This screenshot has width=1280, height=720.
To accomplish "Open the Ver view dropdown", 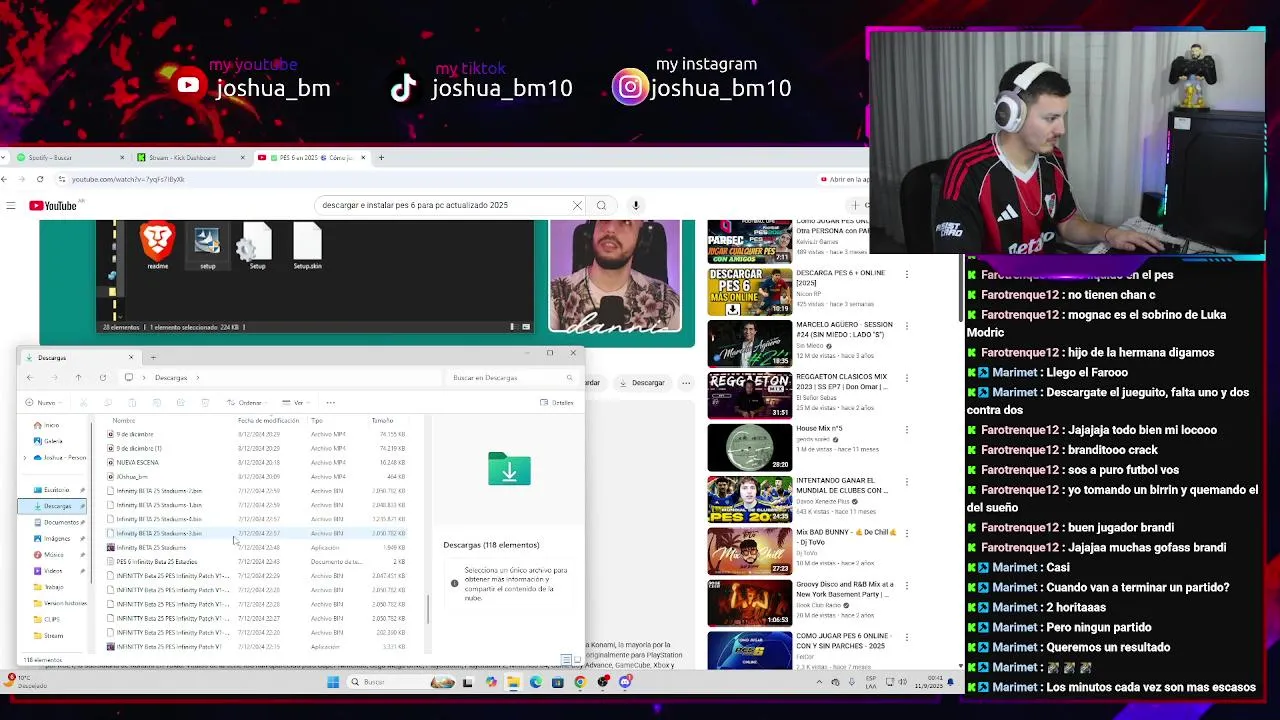I will coord(296,402).
